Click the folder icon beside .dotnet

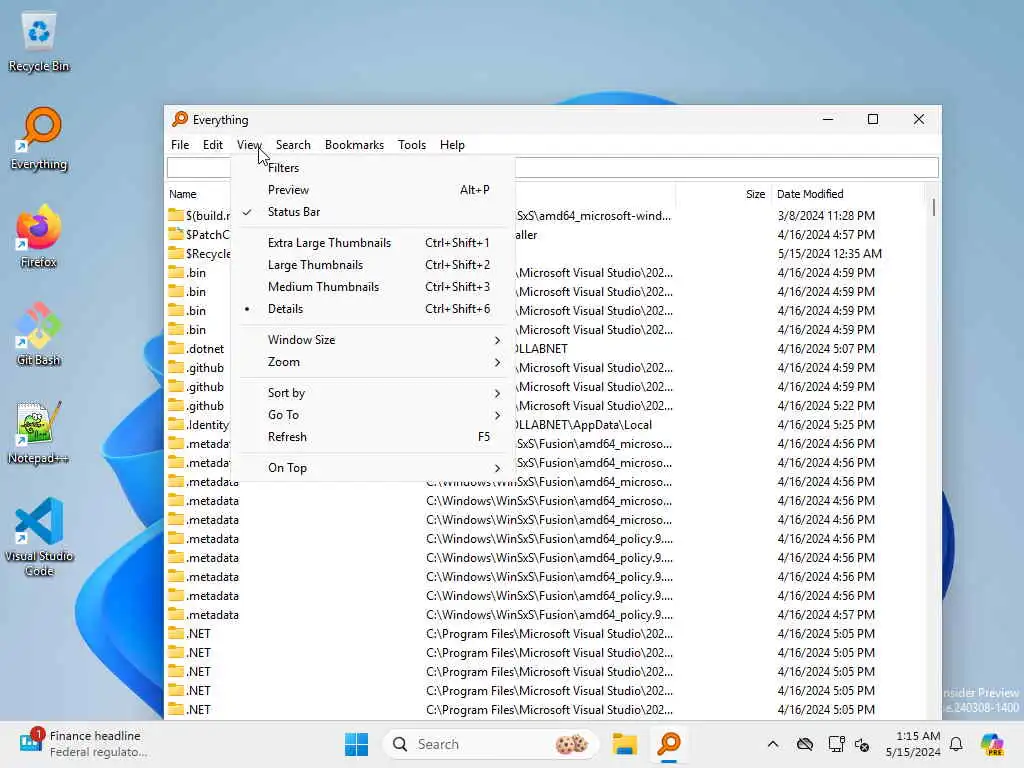(176, 349)
